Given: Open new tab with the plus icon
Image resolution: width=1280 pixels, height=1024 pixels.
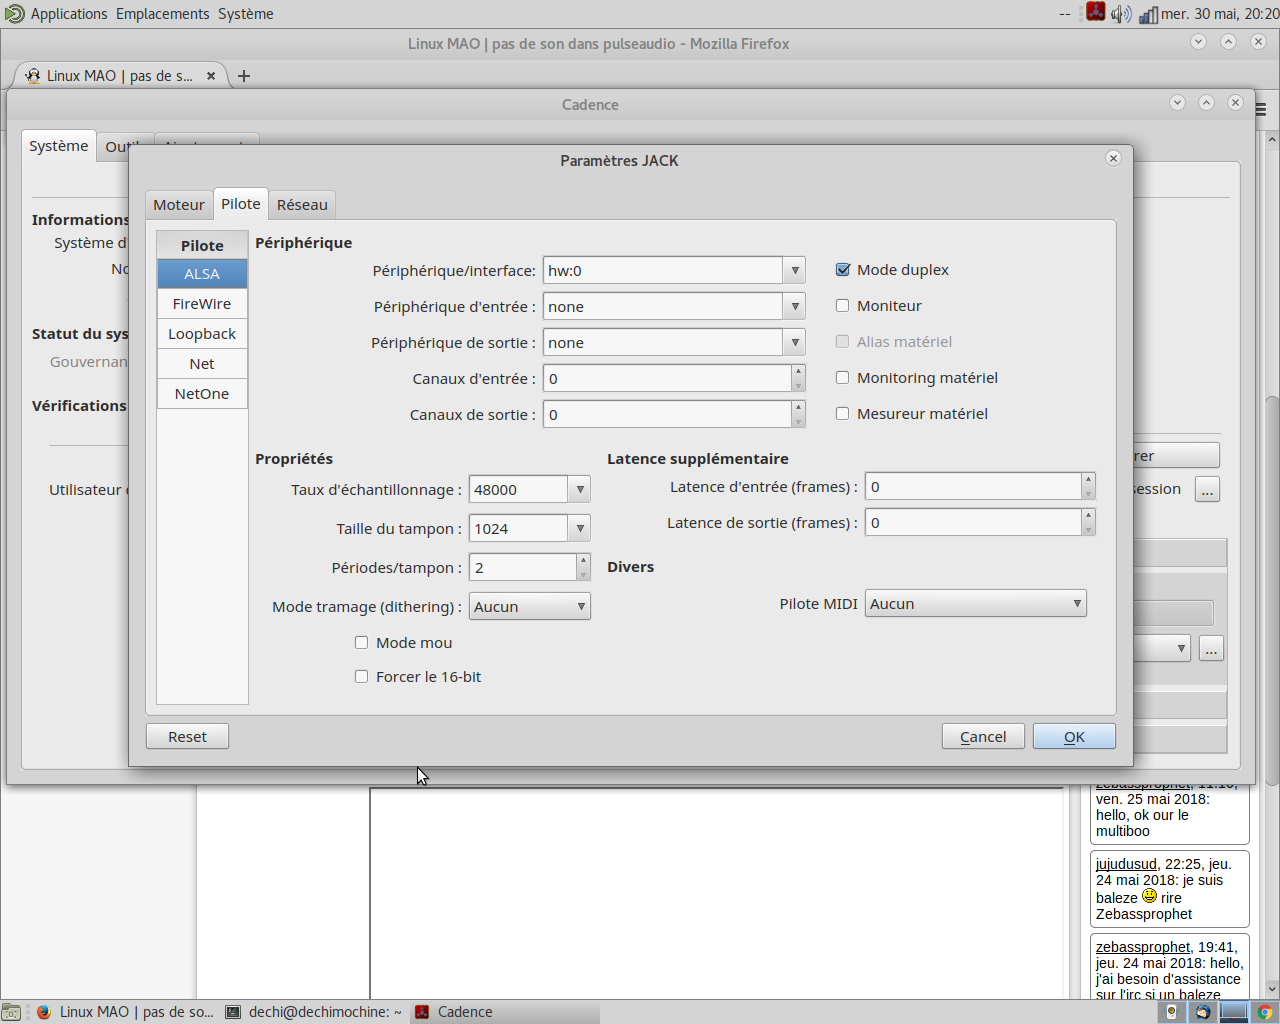Looking at the screenshot, I should [x=244, y=76].
